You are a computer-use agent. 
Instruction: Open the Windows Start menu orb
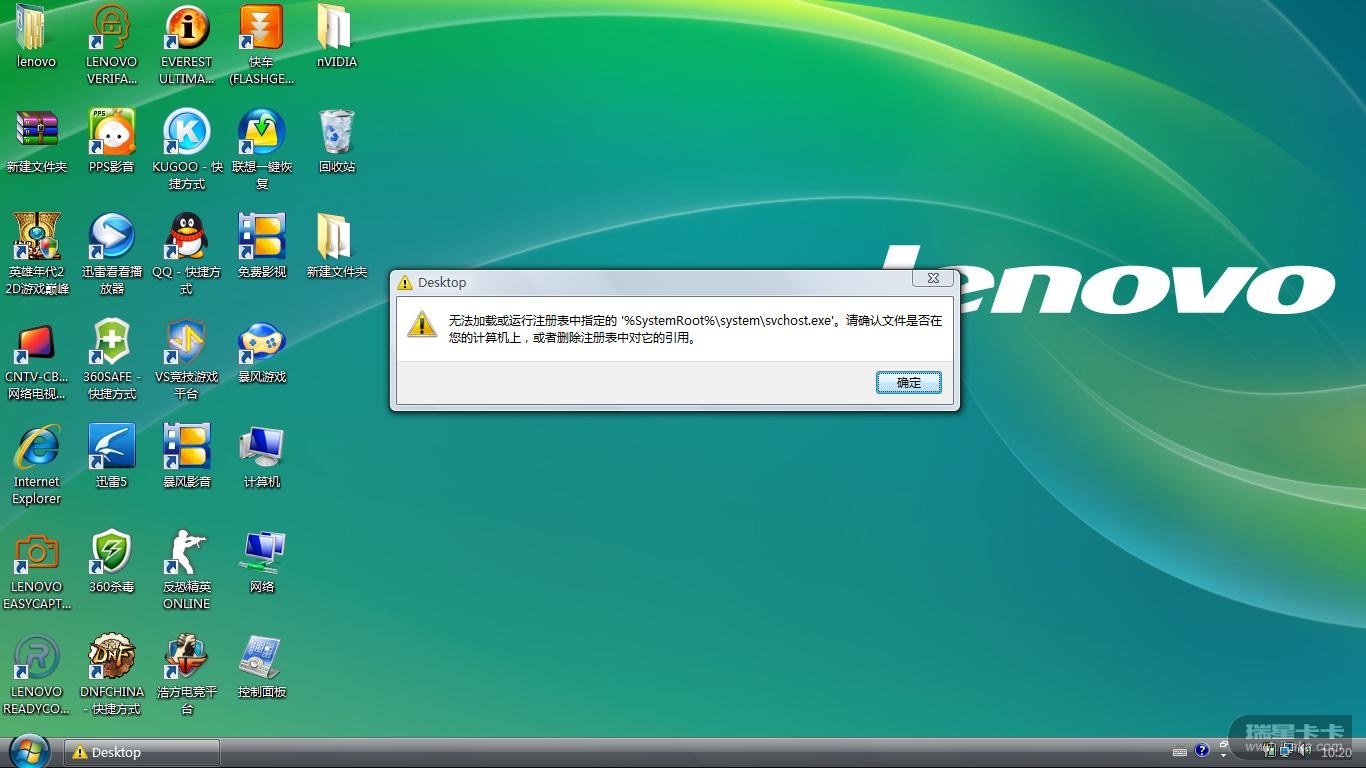(x=29, y=752)
